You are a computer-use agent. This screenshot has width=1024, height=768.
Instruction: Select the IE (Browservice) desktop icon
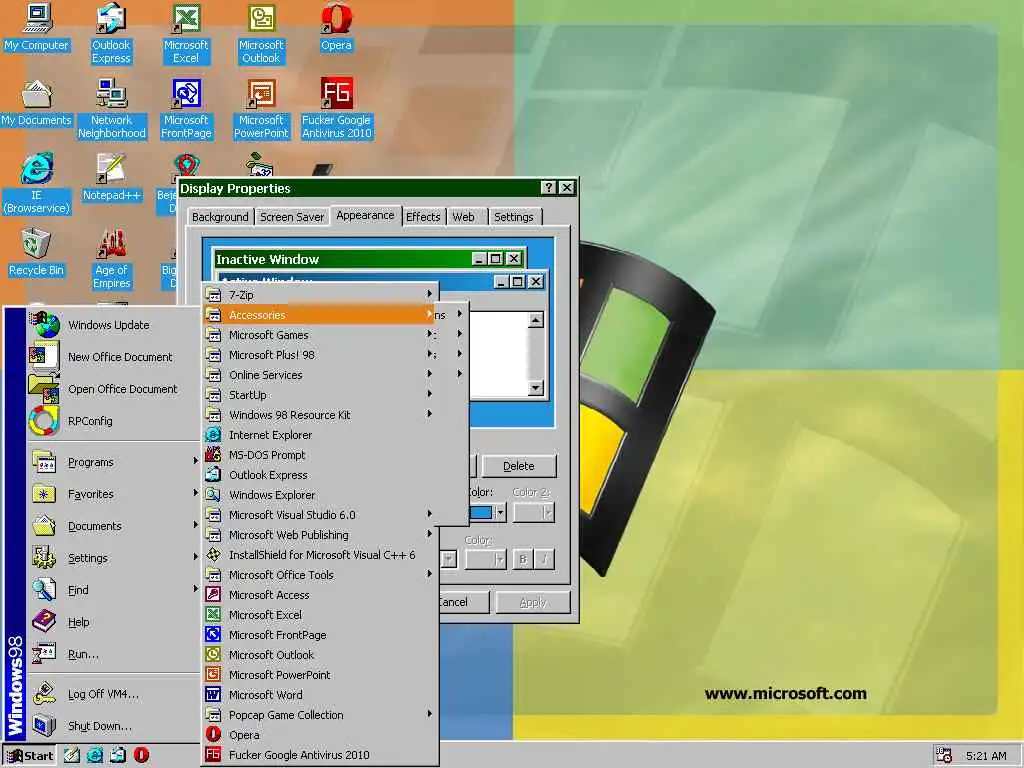point(37,184)
